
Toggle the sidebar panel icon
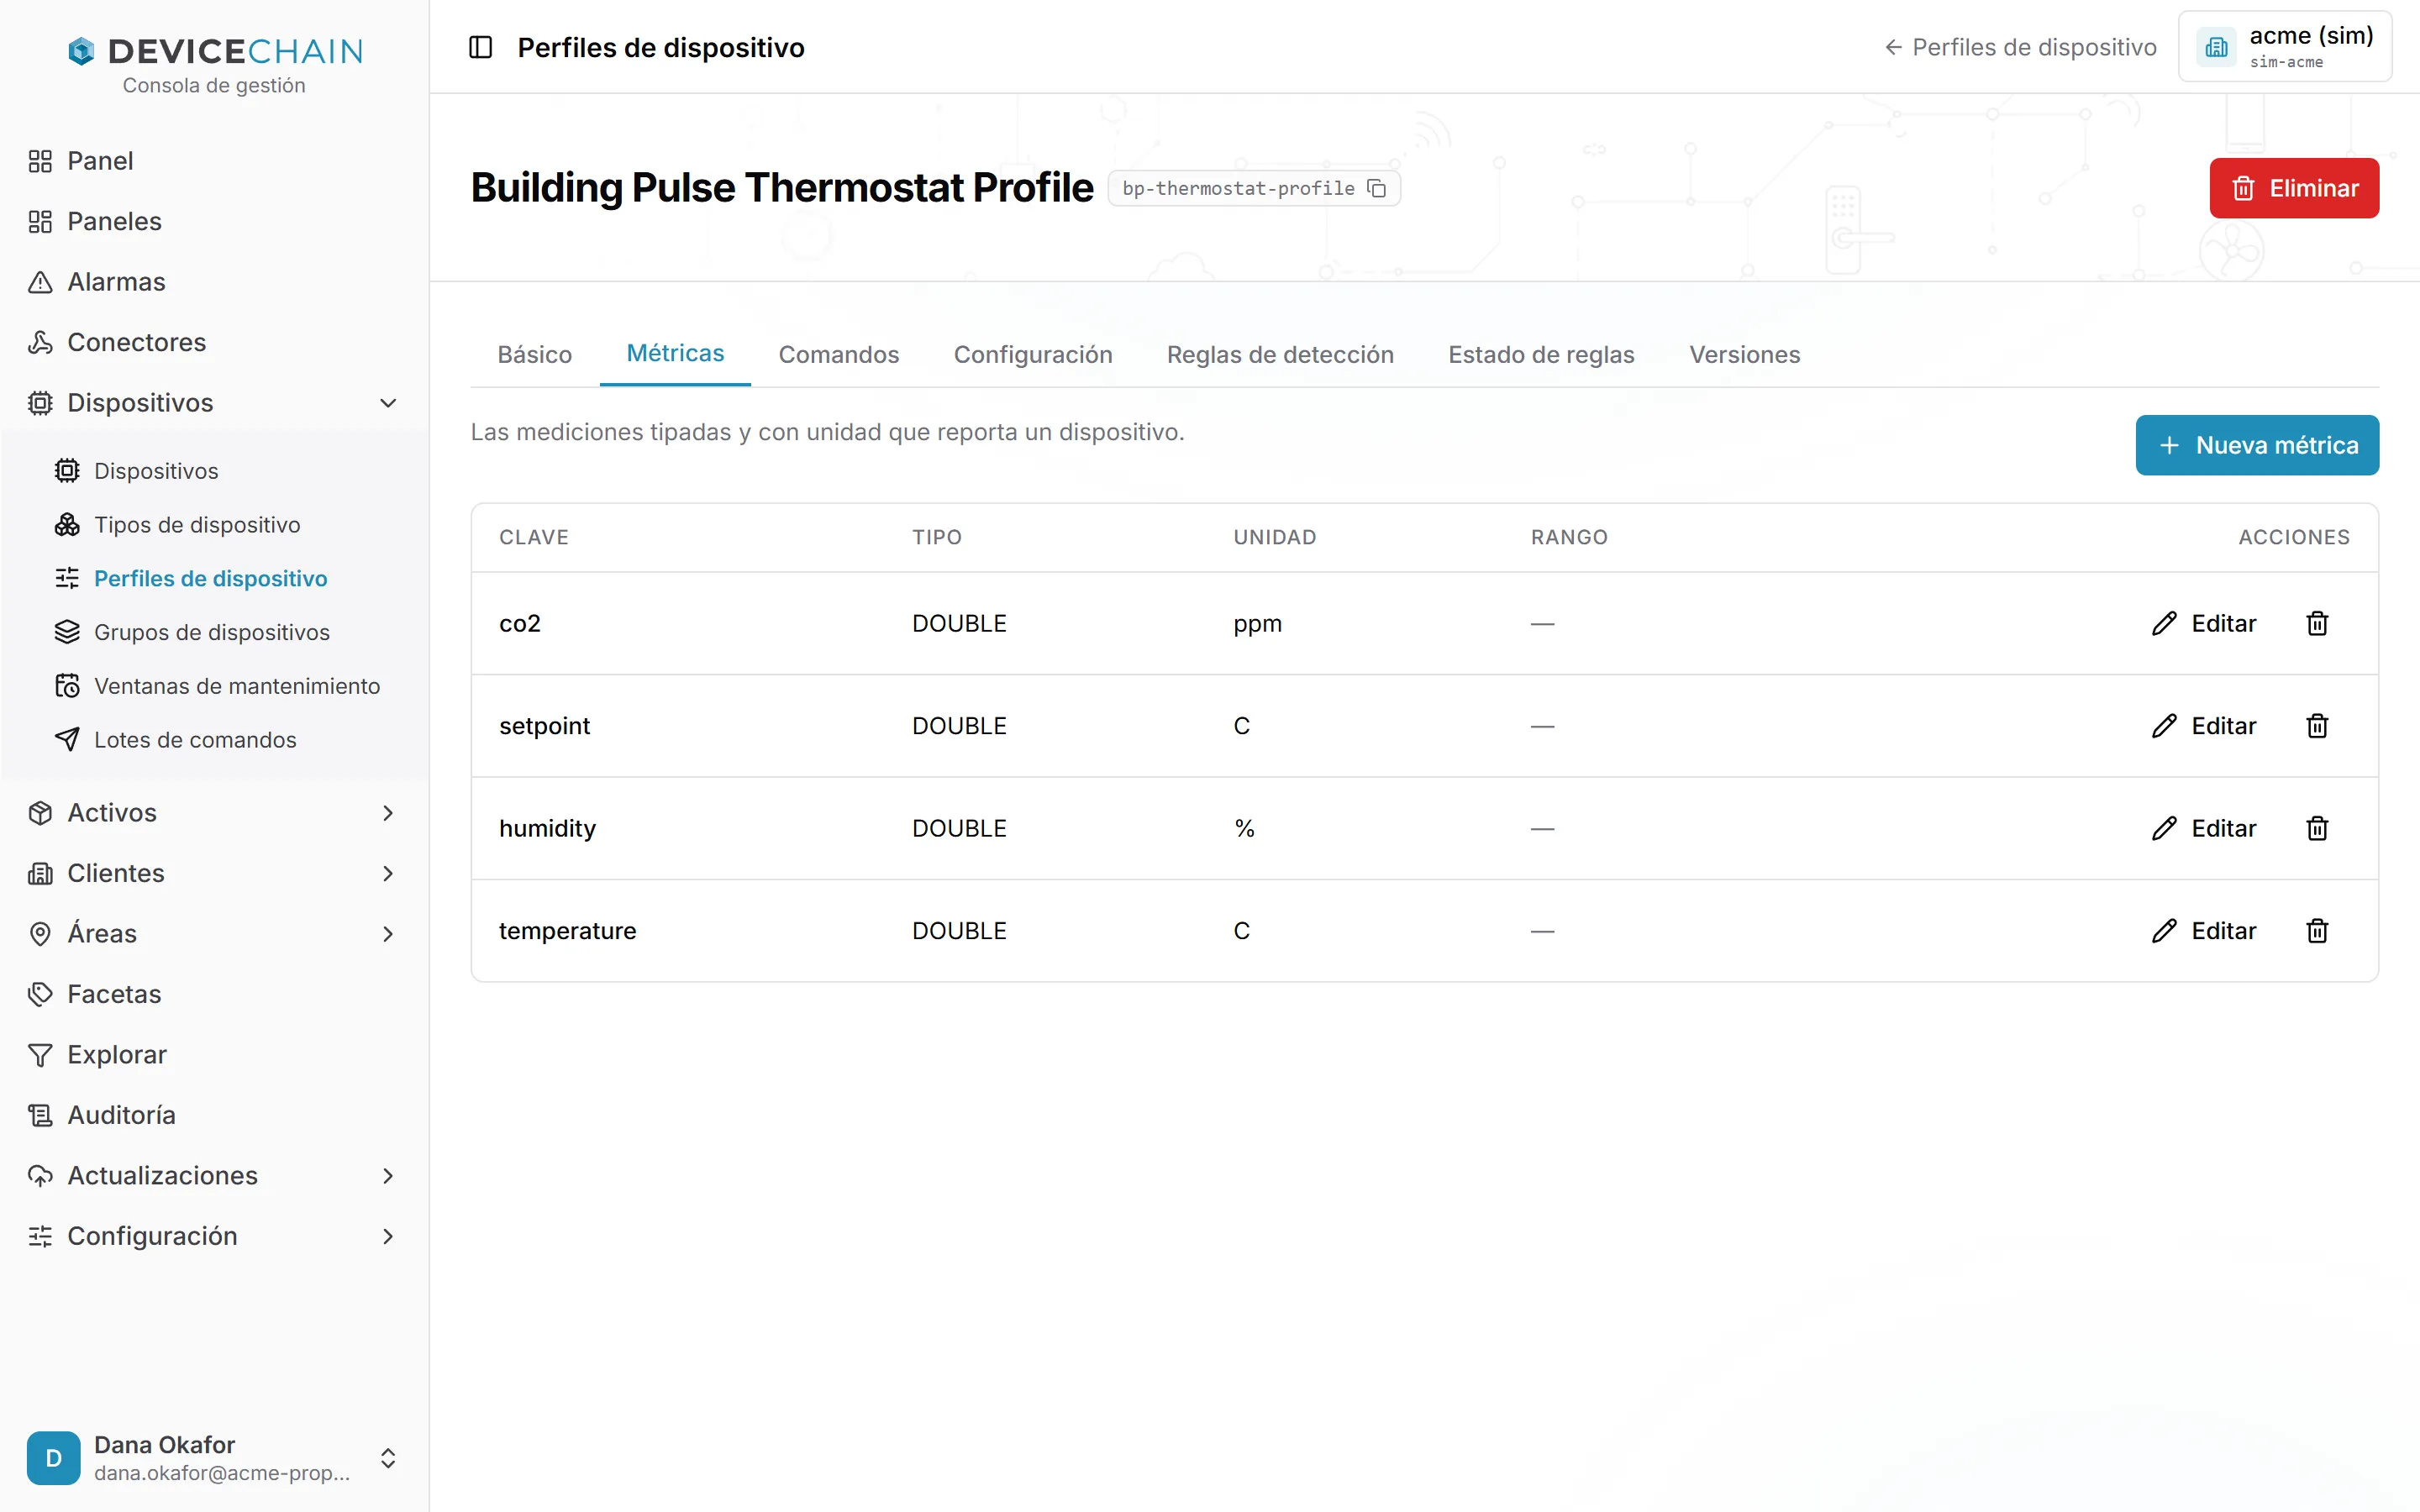point(480,47)
